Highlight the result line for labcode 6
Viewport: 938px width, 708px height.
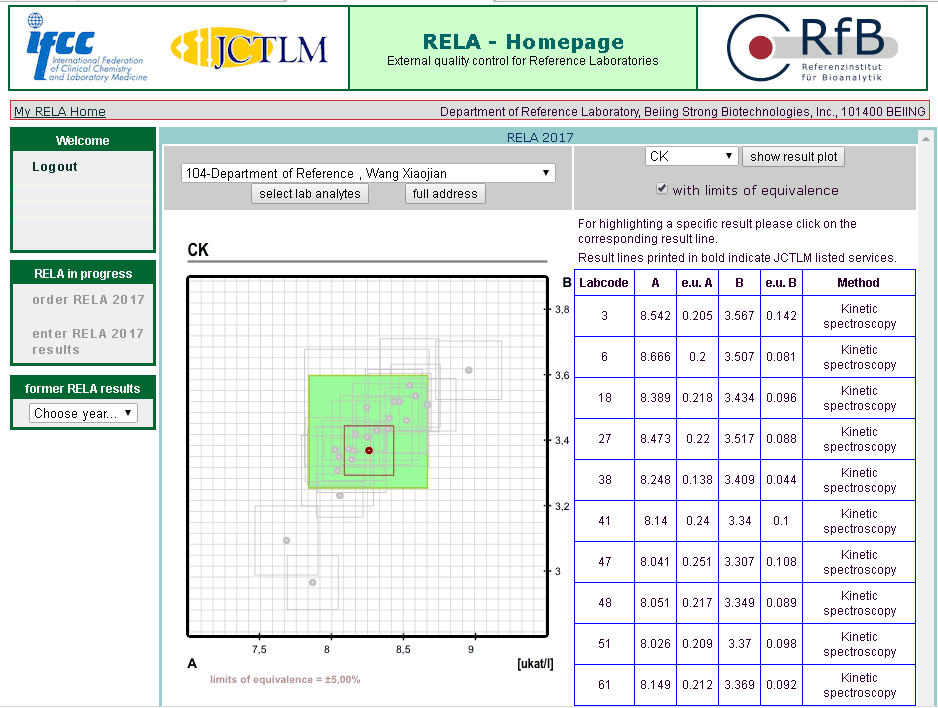(745, 357)
